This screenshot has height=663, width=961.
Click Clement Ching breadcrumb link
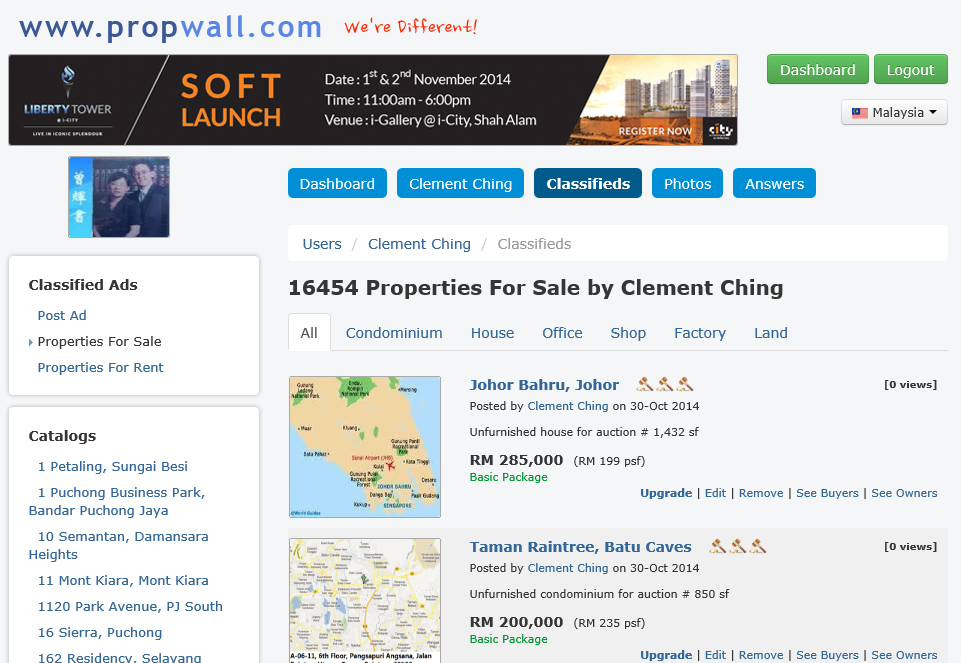point(419,244)
